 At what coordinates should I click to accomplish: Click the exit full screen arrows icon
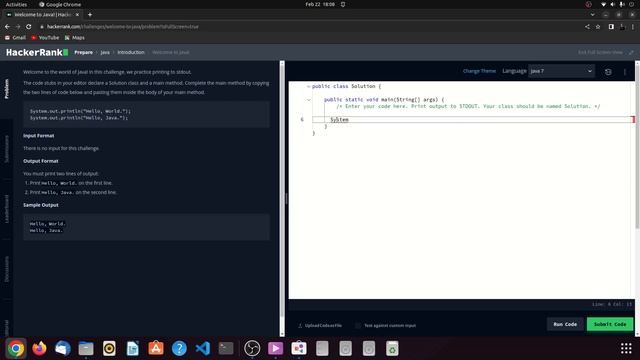(631, 52)
